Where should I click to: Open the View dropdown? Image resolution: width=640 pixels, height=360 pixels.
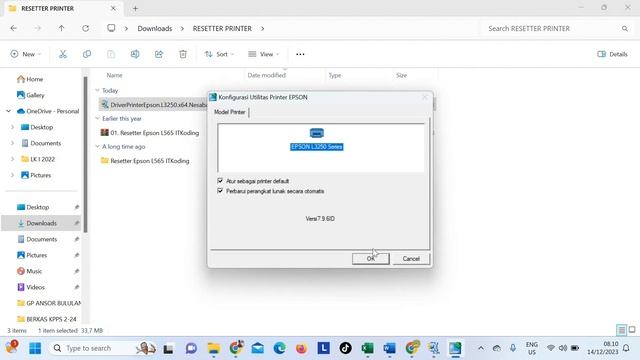click(x=264, y=54)
